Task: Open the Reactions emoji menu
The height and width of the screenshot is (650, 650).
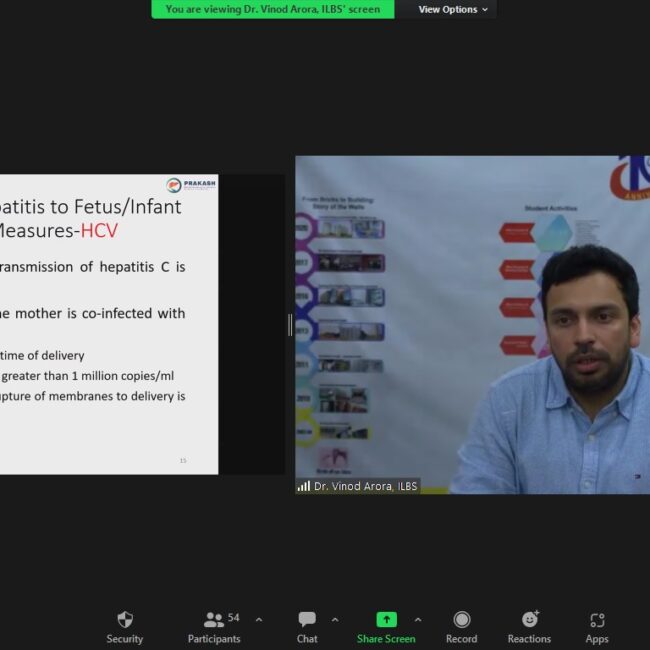Action: (x=529, y=627)
